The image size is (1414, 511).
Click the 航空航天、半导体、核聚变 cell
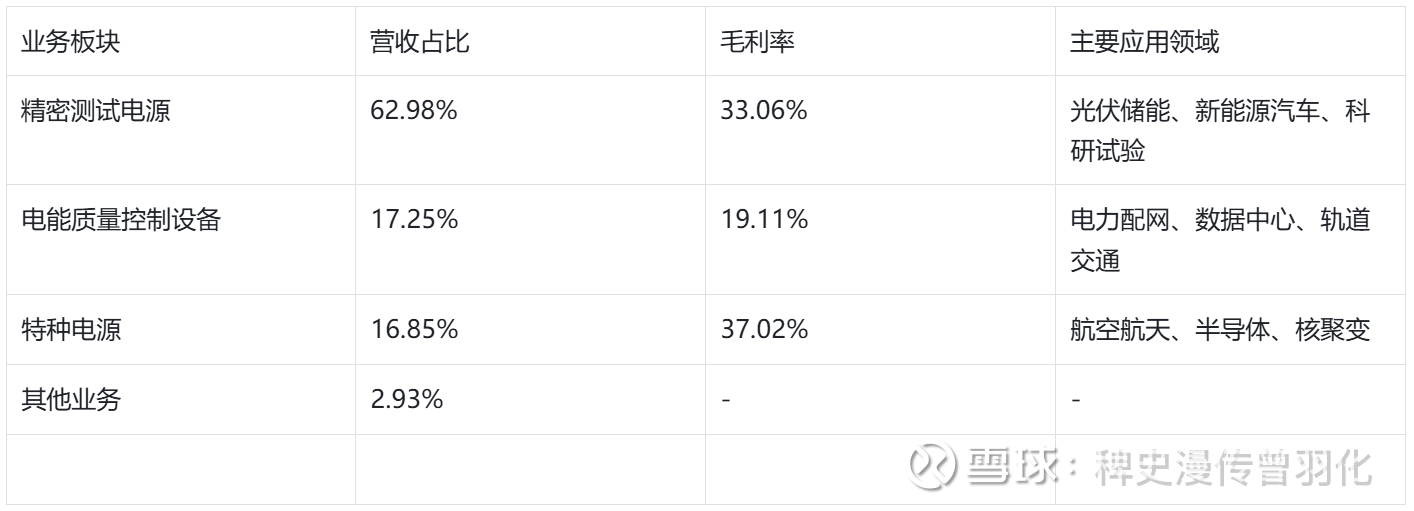[1219, 329]
